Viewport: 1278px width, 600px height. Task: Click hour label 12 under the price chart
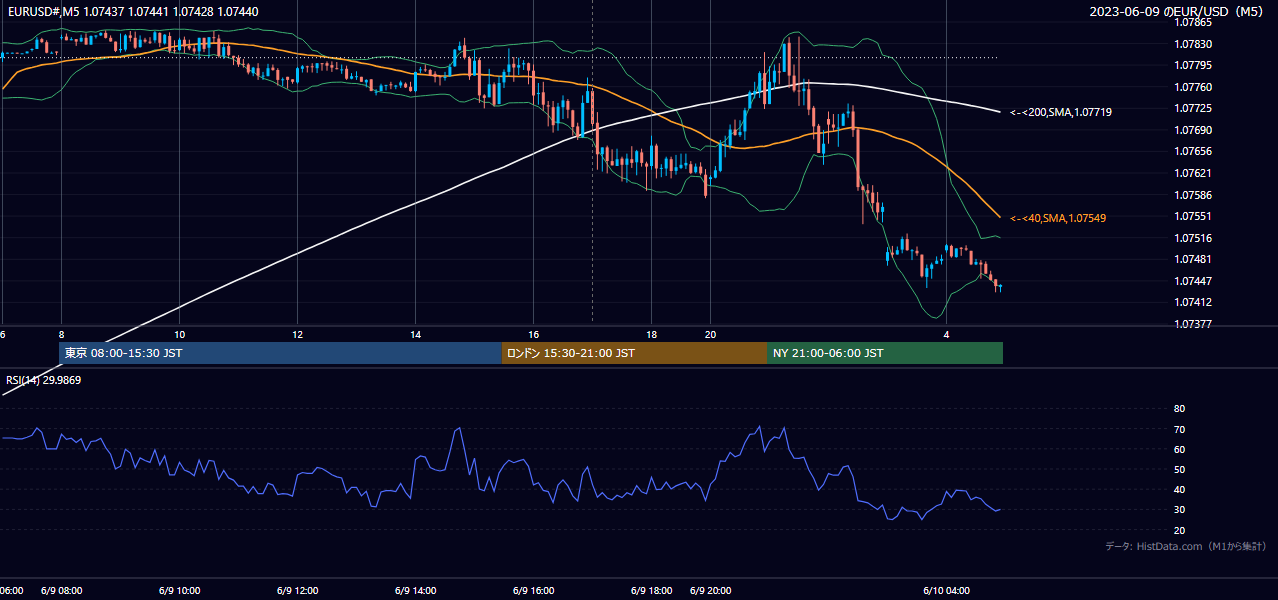pyautogui.click(x=297, y=334)
